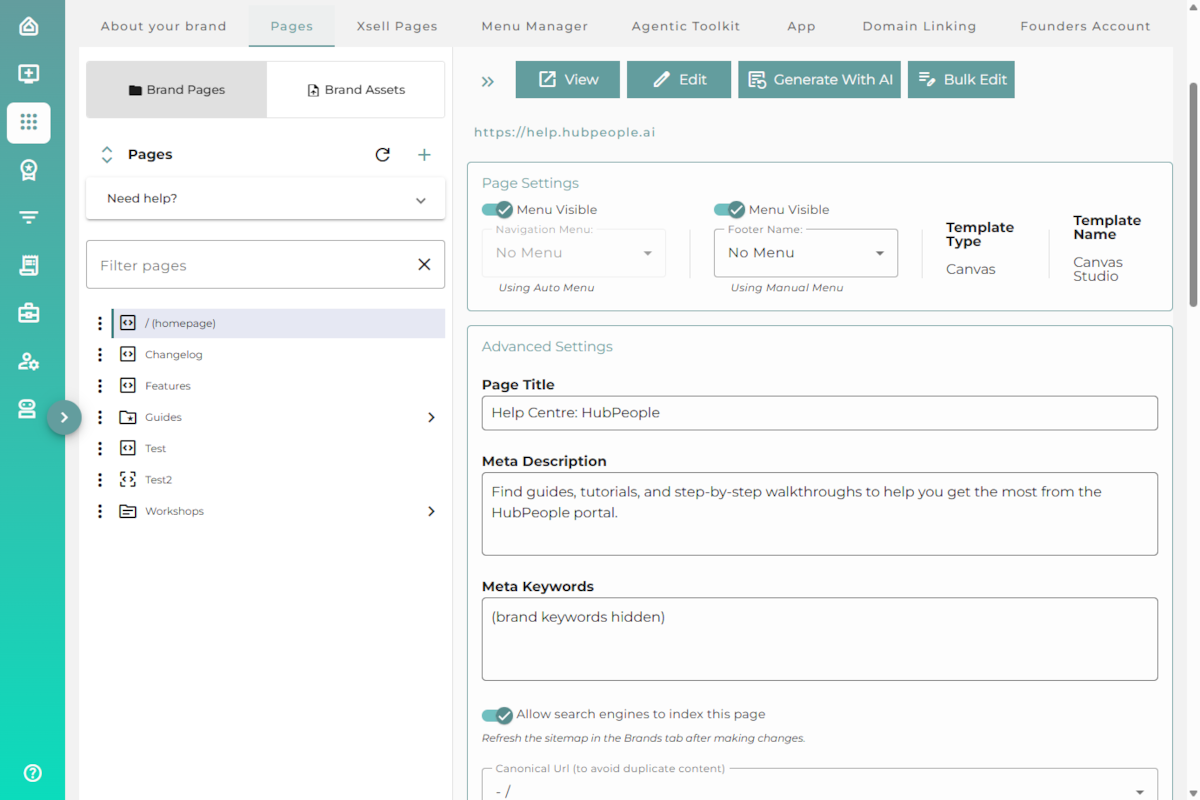Open the Footer Name dropdown
Screen dimensions: 1200x800
[x=806, y=253]
